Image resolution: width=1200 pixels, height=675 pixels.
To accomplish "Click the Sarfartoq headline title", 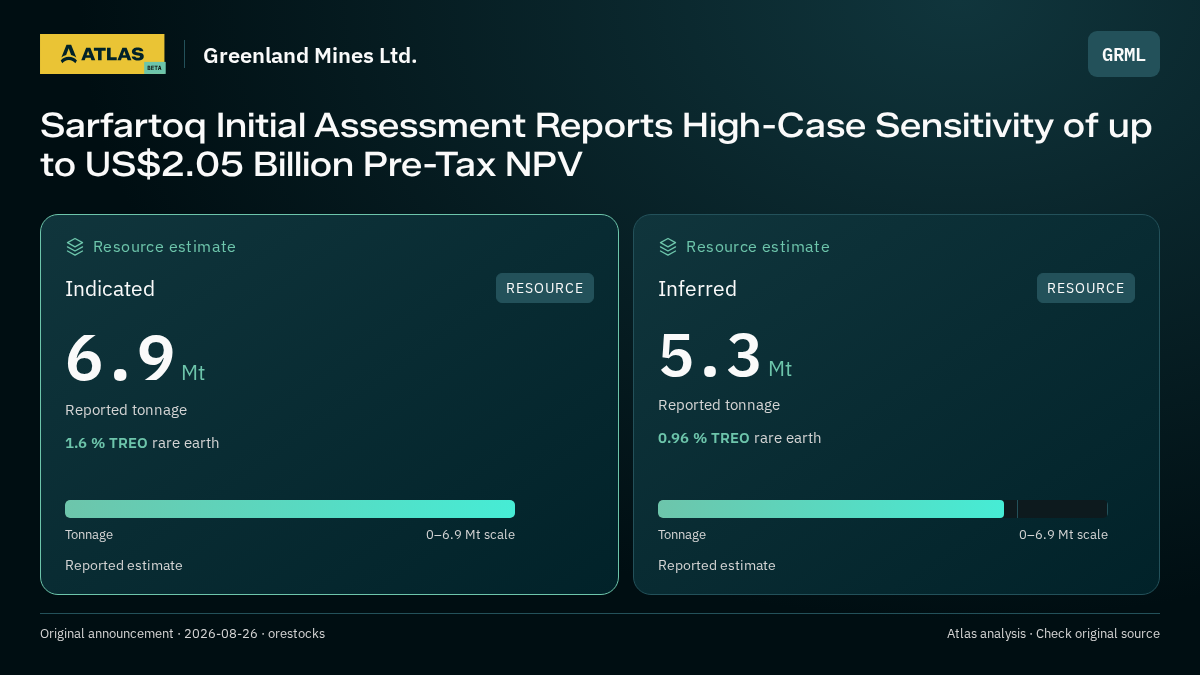I will point(596,145).
